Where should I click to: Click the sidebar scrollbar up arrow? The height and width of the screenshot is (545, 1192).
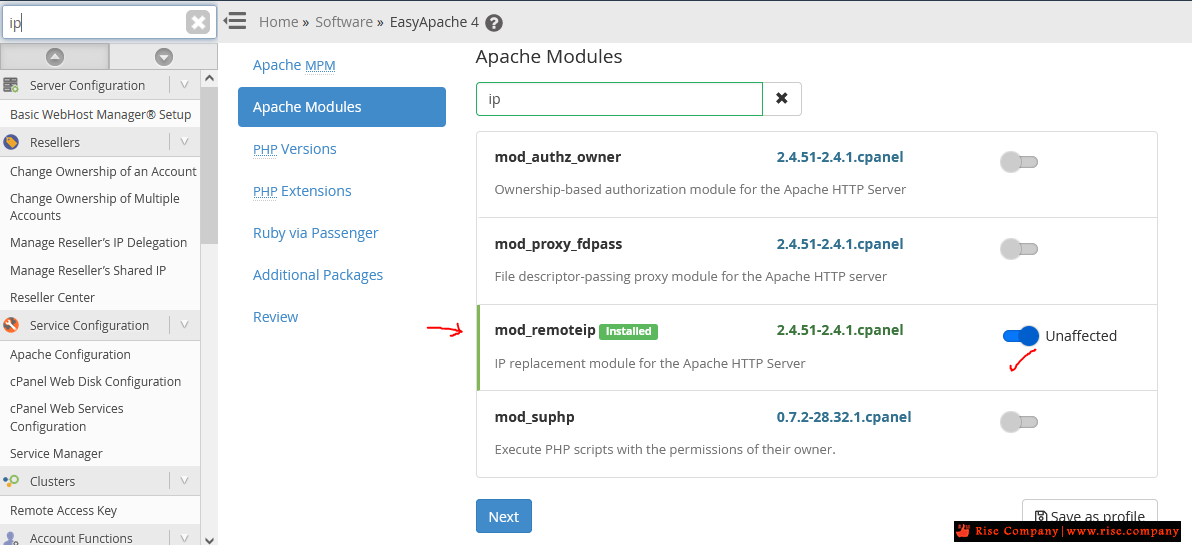pos(209,78)
